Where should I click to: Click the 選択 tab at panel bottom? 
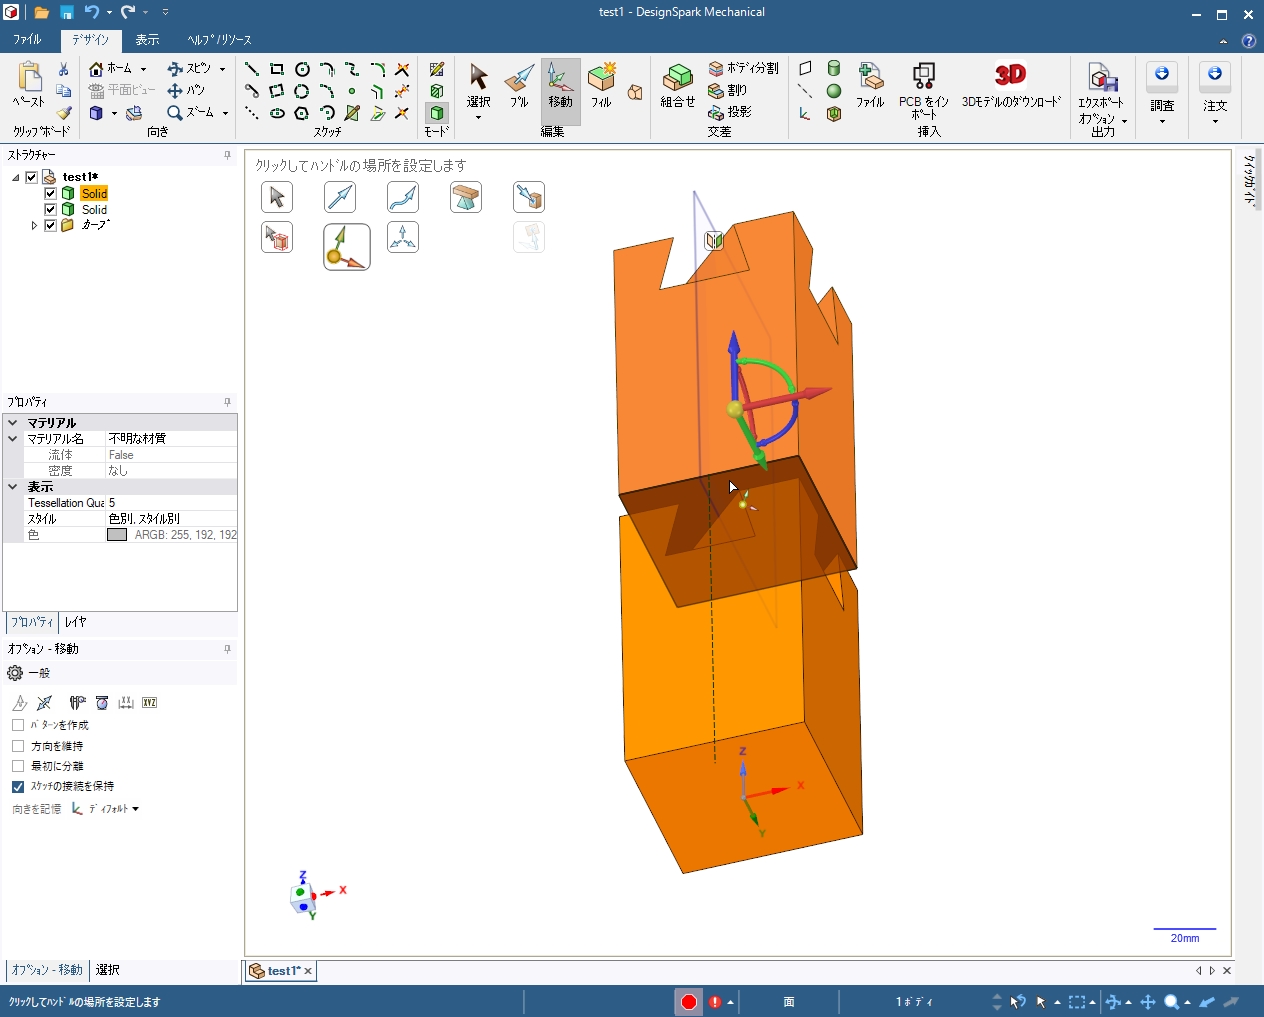108,970
